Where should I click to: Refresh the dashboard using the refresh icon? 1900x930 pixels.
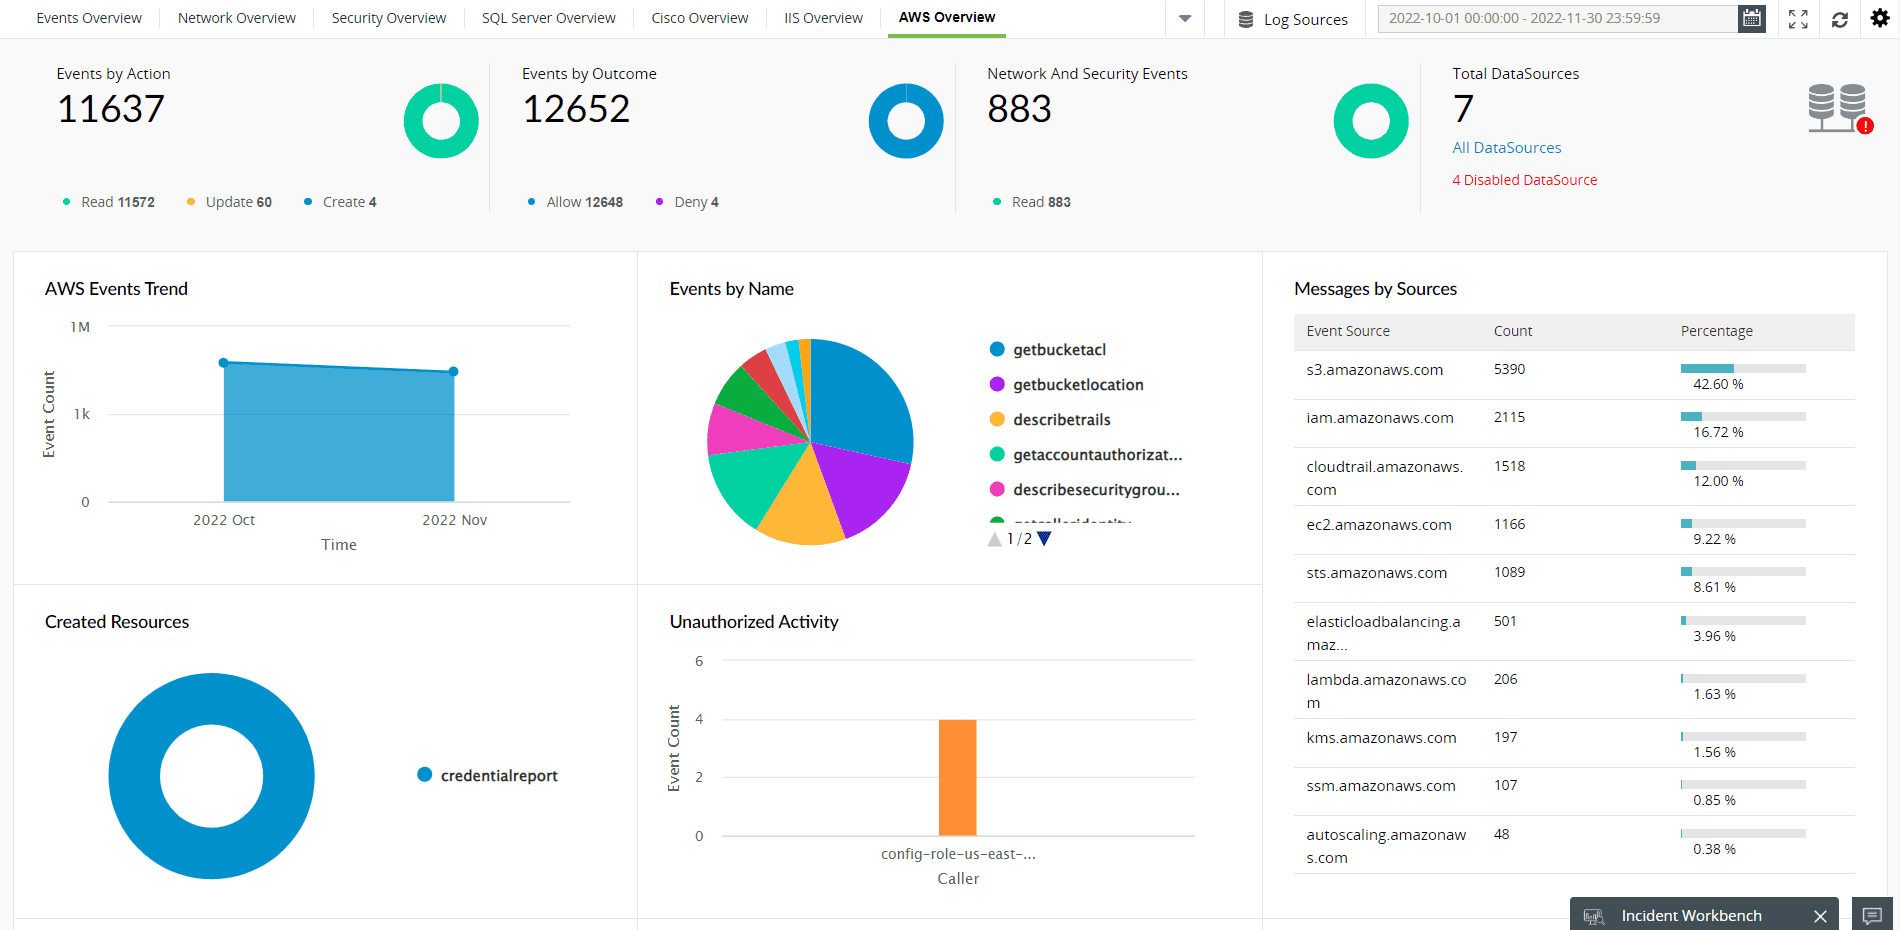(1840, 19)
